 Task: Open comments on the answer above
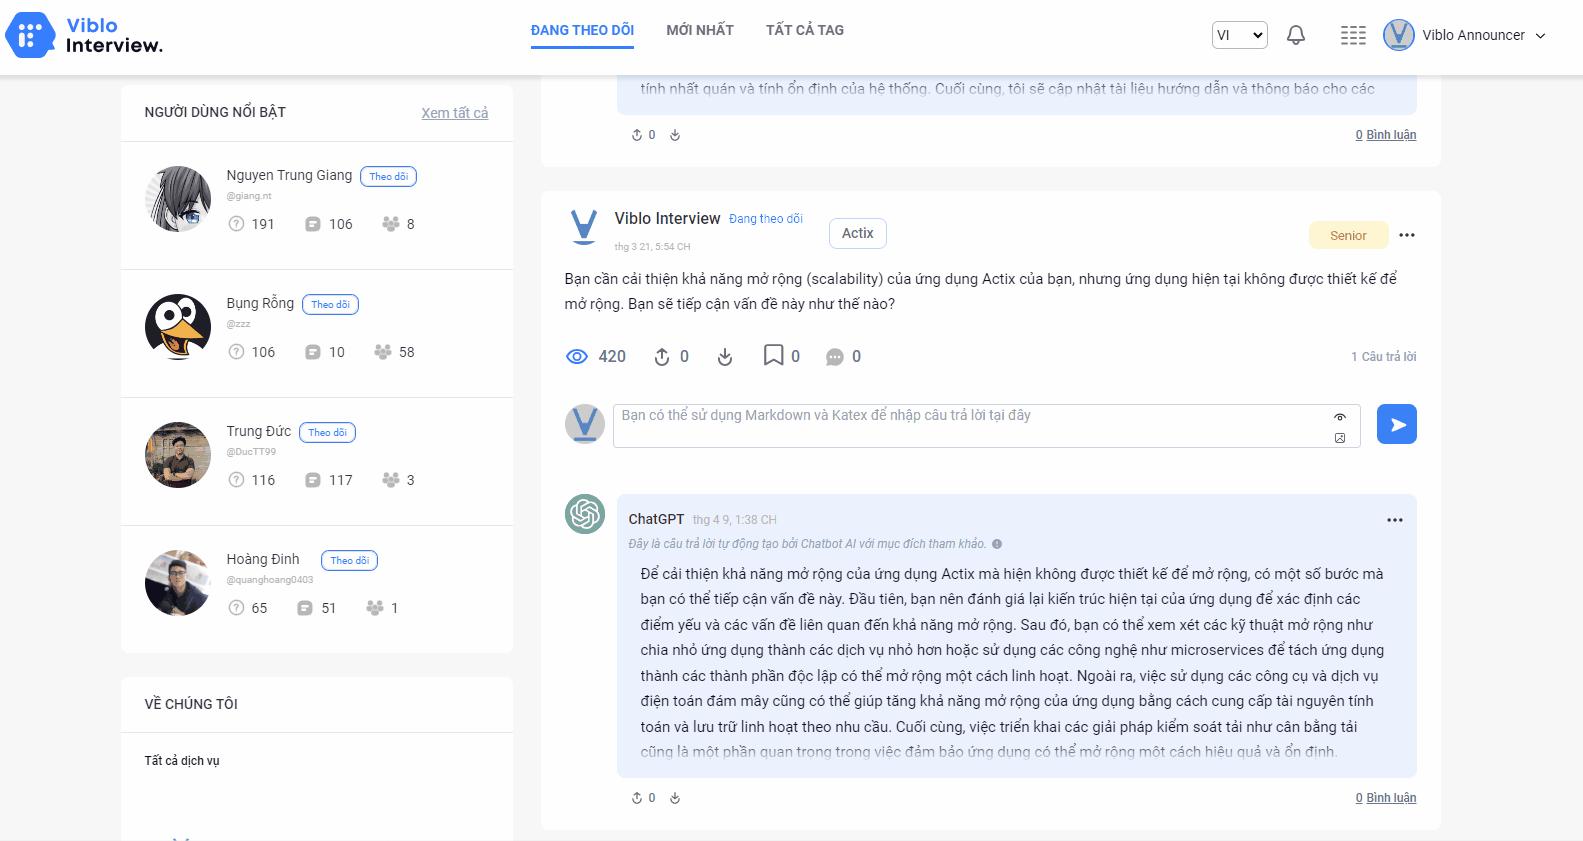coord(1386,135)
